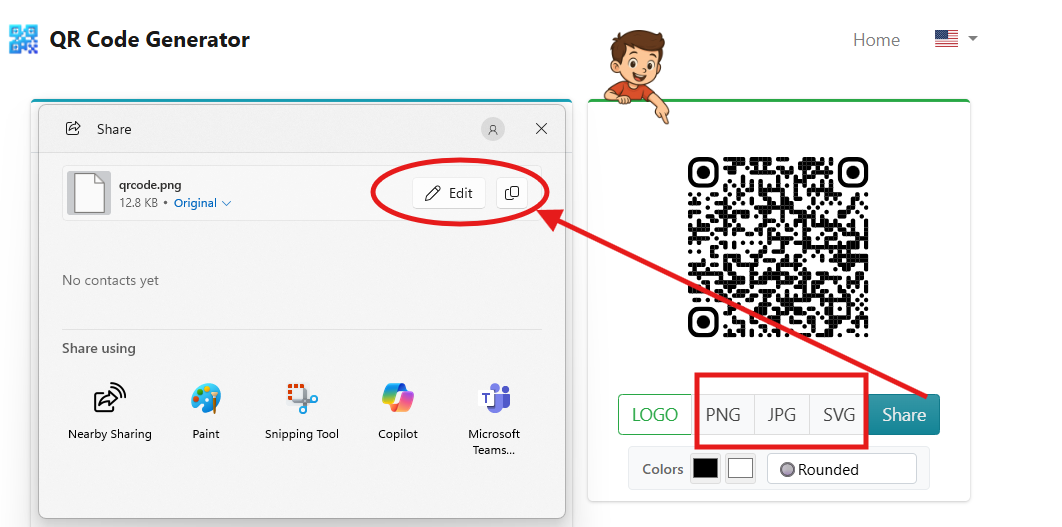Screen dimensions: 1062x527
Task: Click the Share dialog title icon
Action: (73, 128)
